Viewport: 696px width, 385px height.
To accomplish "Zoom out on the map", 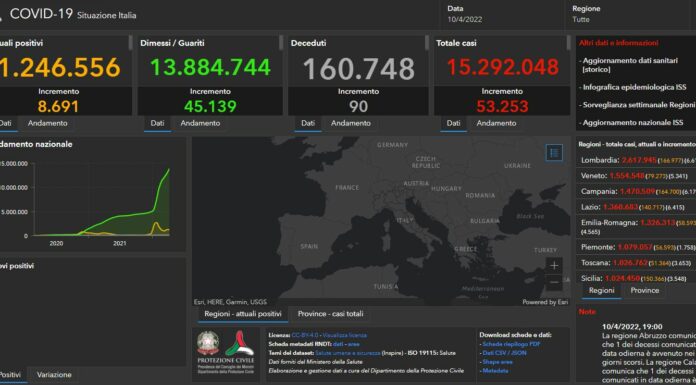I will [554, 282].
